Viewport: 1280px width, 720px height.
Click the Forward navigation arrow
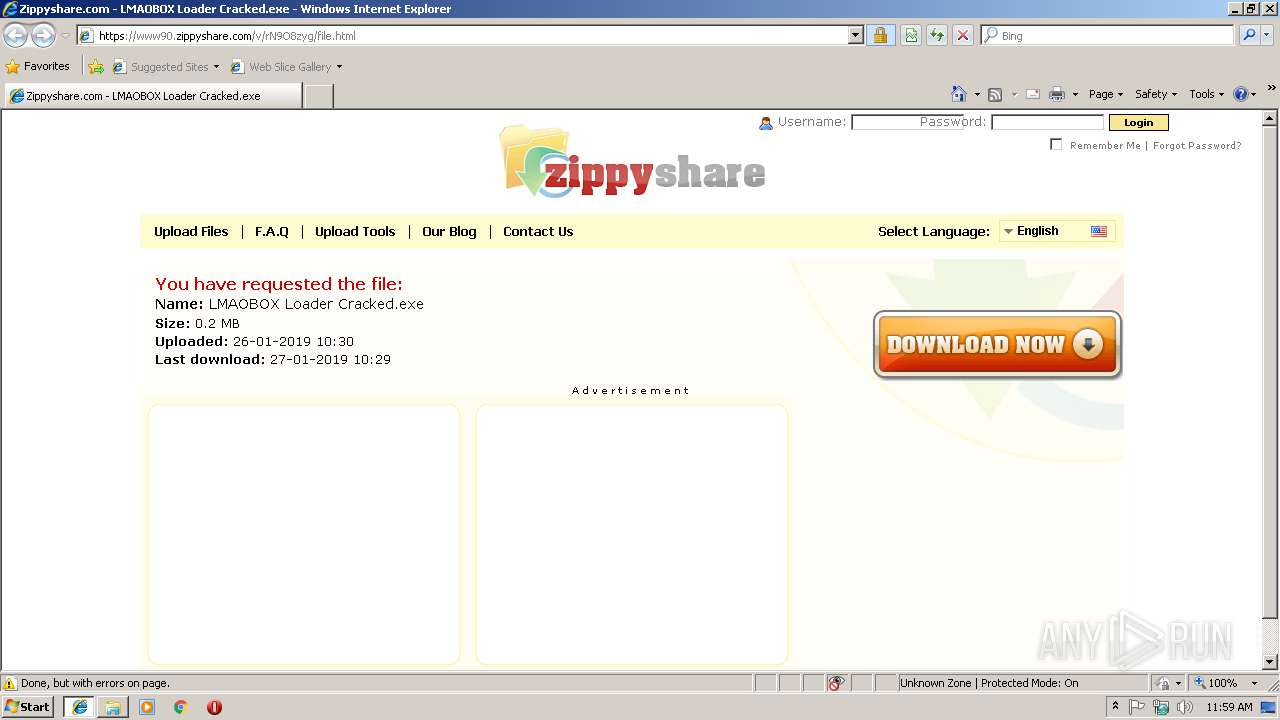tap(43, 36)
